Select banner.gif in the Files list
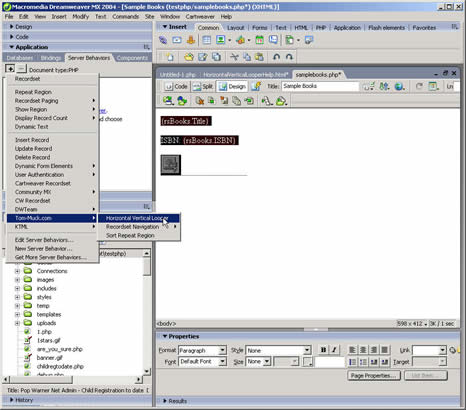Image resolution: width=466 pixels, height=410 pixels. (x=50, y=358)
